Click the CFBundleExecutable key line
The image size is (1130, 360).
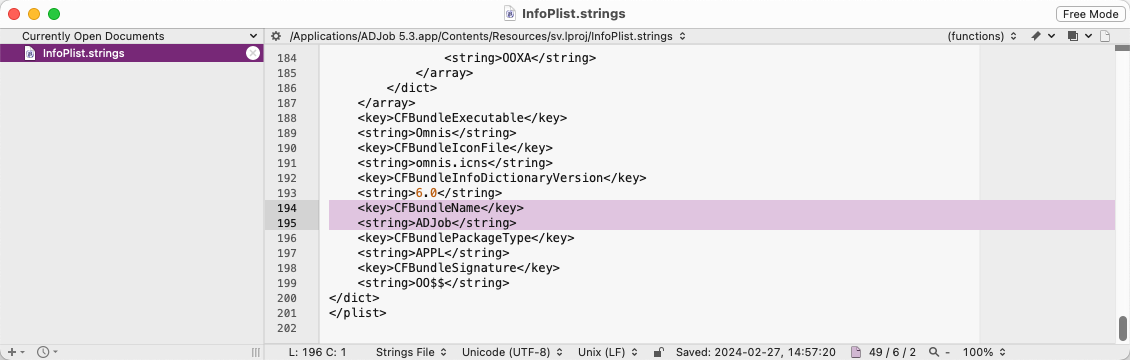click(462, 117)
